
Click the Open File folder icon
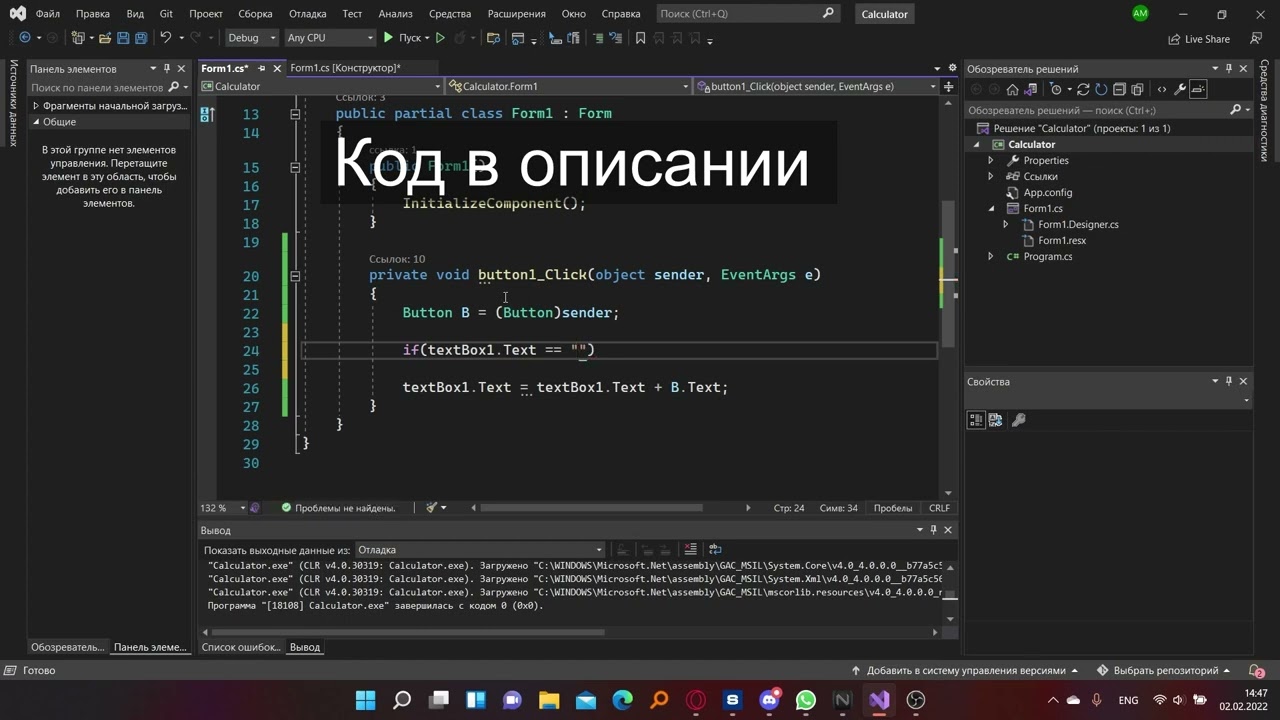coord(104,38)
